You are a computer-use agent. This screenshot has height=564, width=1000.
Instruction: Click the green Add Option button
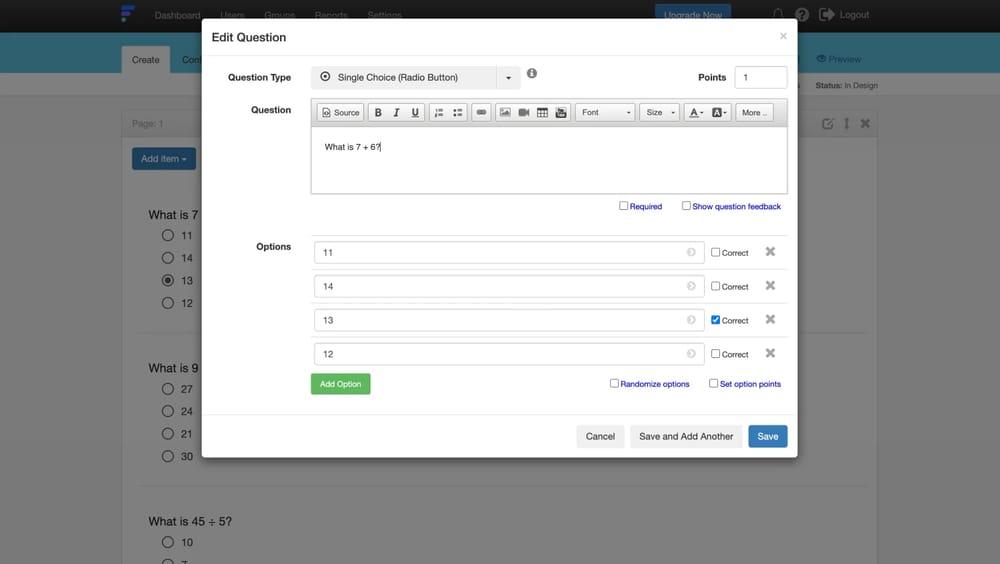tap(341, 384)
